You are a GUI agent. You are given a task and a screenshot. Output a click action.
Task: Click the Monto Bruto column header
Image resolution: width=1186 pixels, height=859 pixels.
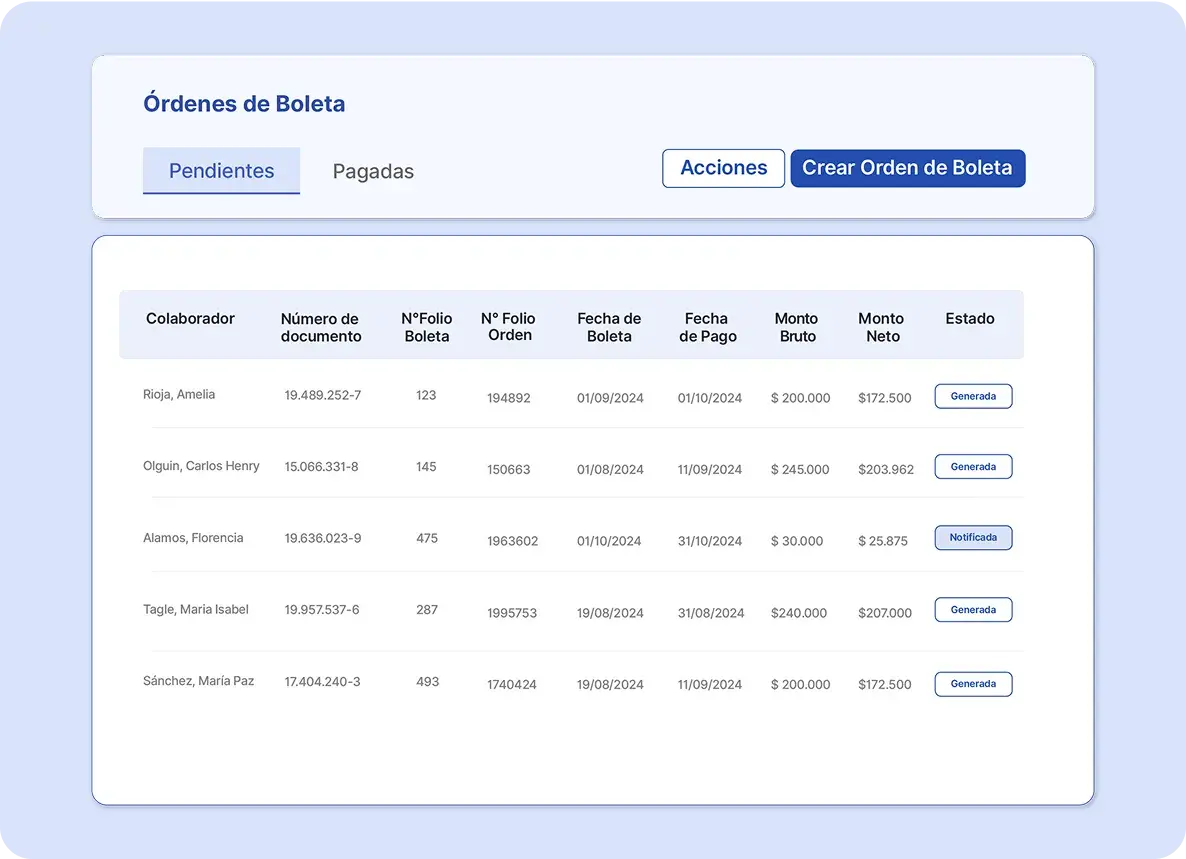797,328
